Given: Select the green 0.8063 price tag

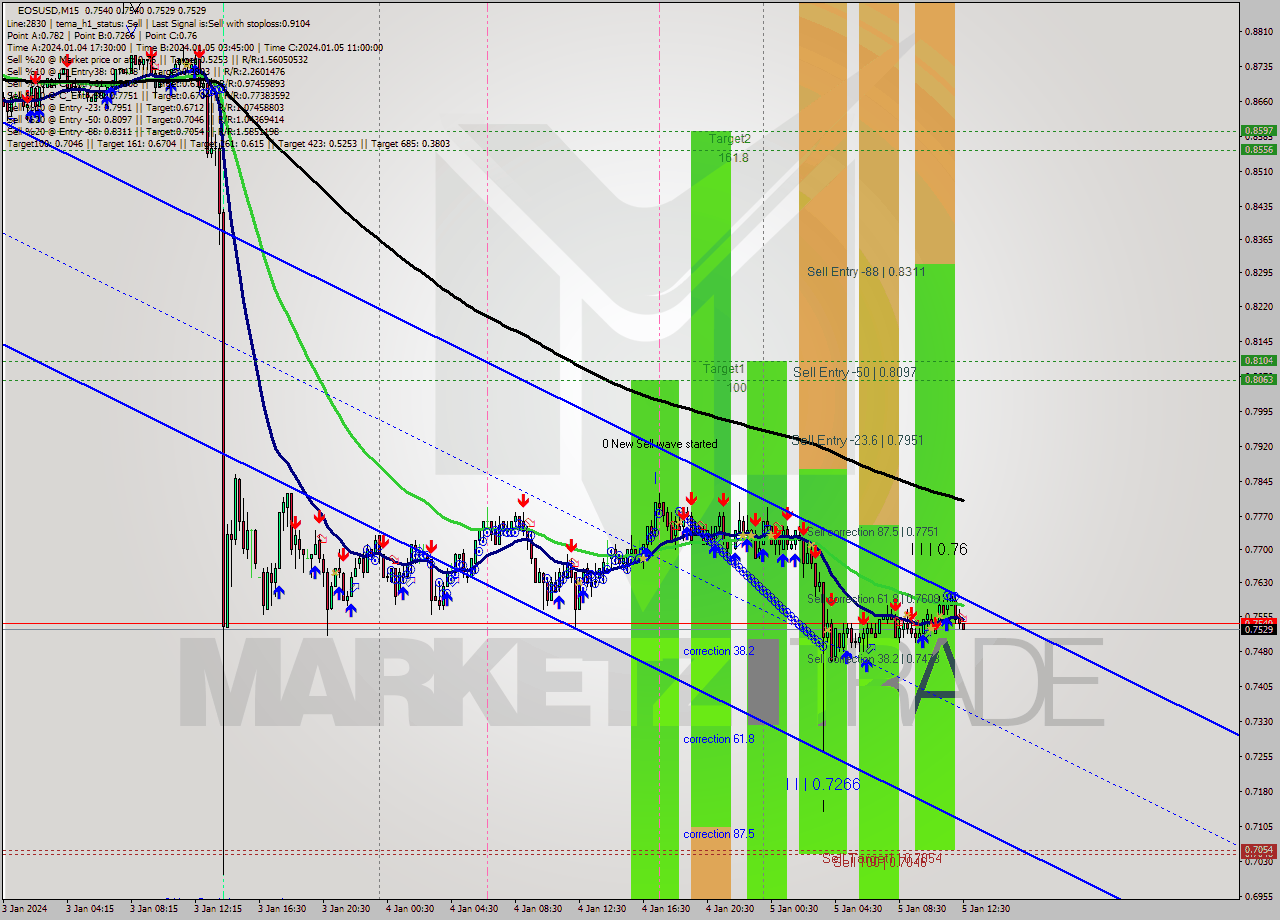Looking at the screenshot, I should coord(1258,379).
